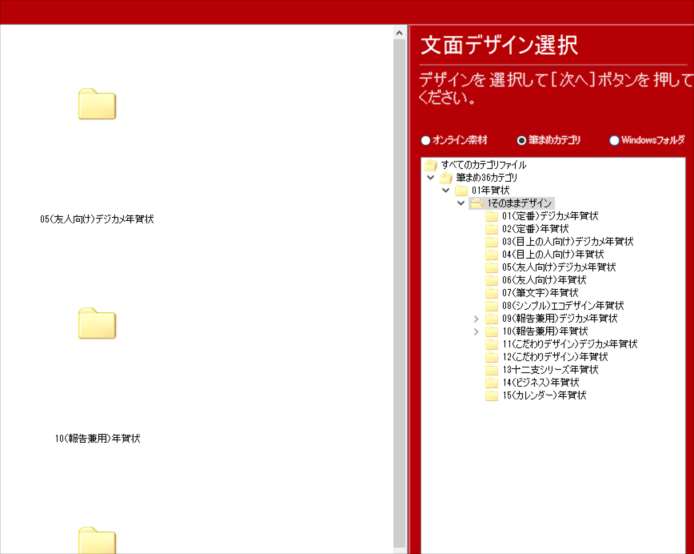Click the scroll-up arrow of the thumbnail pane
The height and width of the screenshot is (554, 694).
pyautogui.click(x=400, y=32)
